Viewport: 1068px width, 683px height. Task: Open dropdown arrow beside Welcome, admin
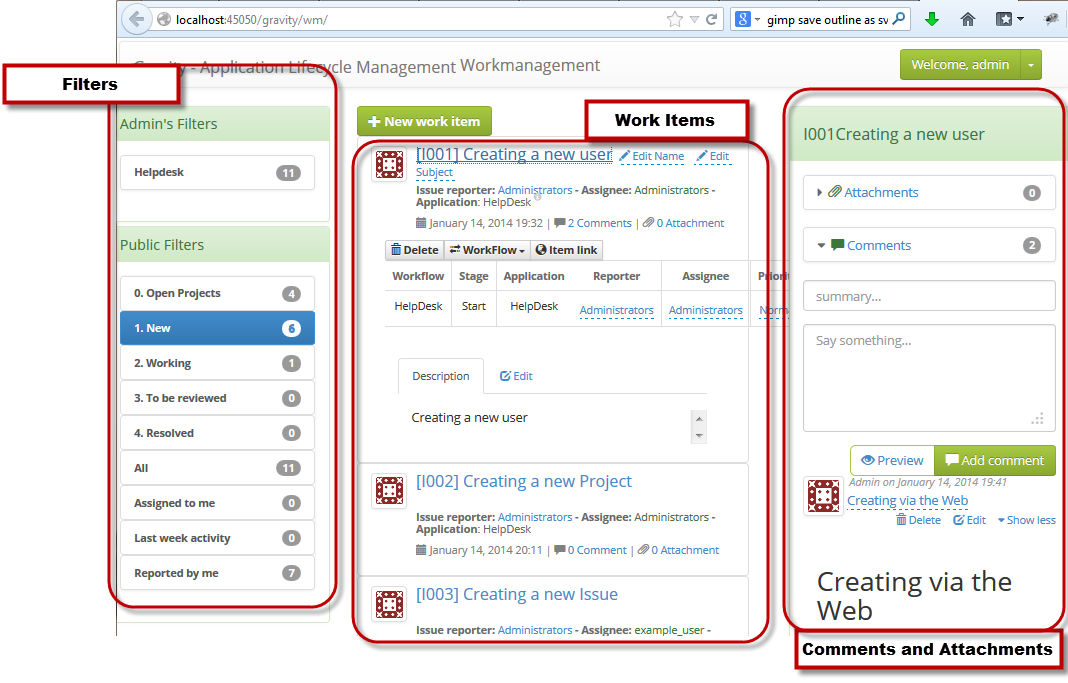pyautogui.click(x=1032, y=65)
